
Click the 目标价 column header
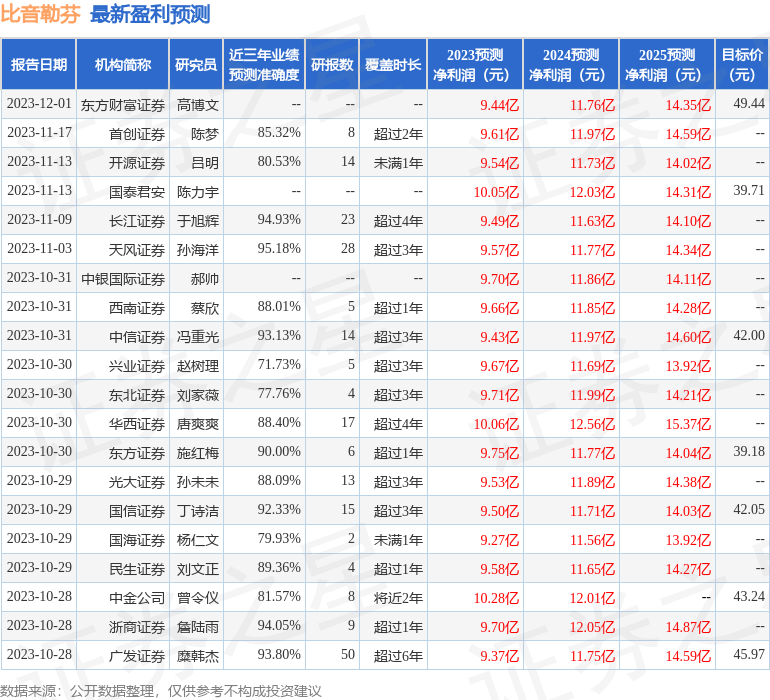[742, 64]
